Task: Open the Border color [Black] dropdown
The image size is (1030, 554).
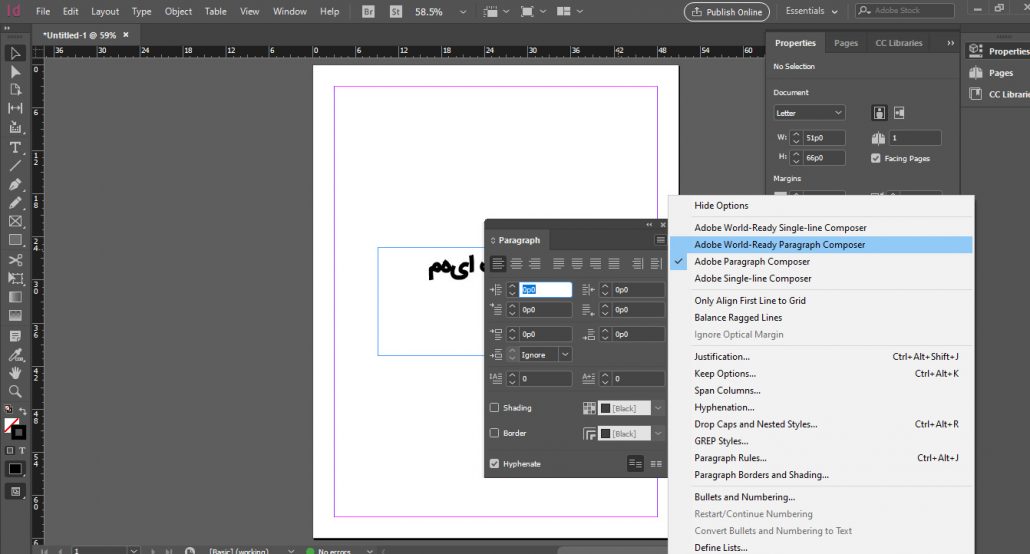Action: click(658, 434)
